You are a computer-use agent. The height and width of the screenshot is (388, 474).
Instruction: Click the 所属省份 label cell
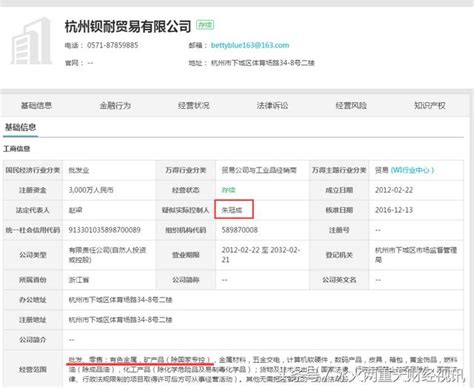pos(33,280)
